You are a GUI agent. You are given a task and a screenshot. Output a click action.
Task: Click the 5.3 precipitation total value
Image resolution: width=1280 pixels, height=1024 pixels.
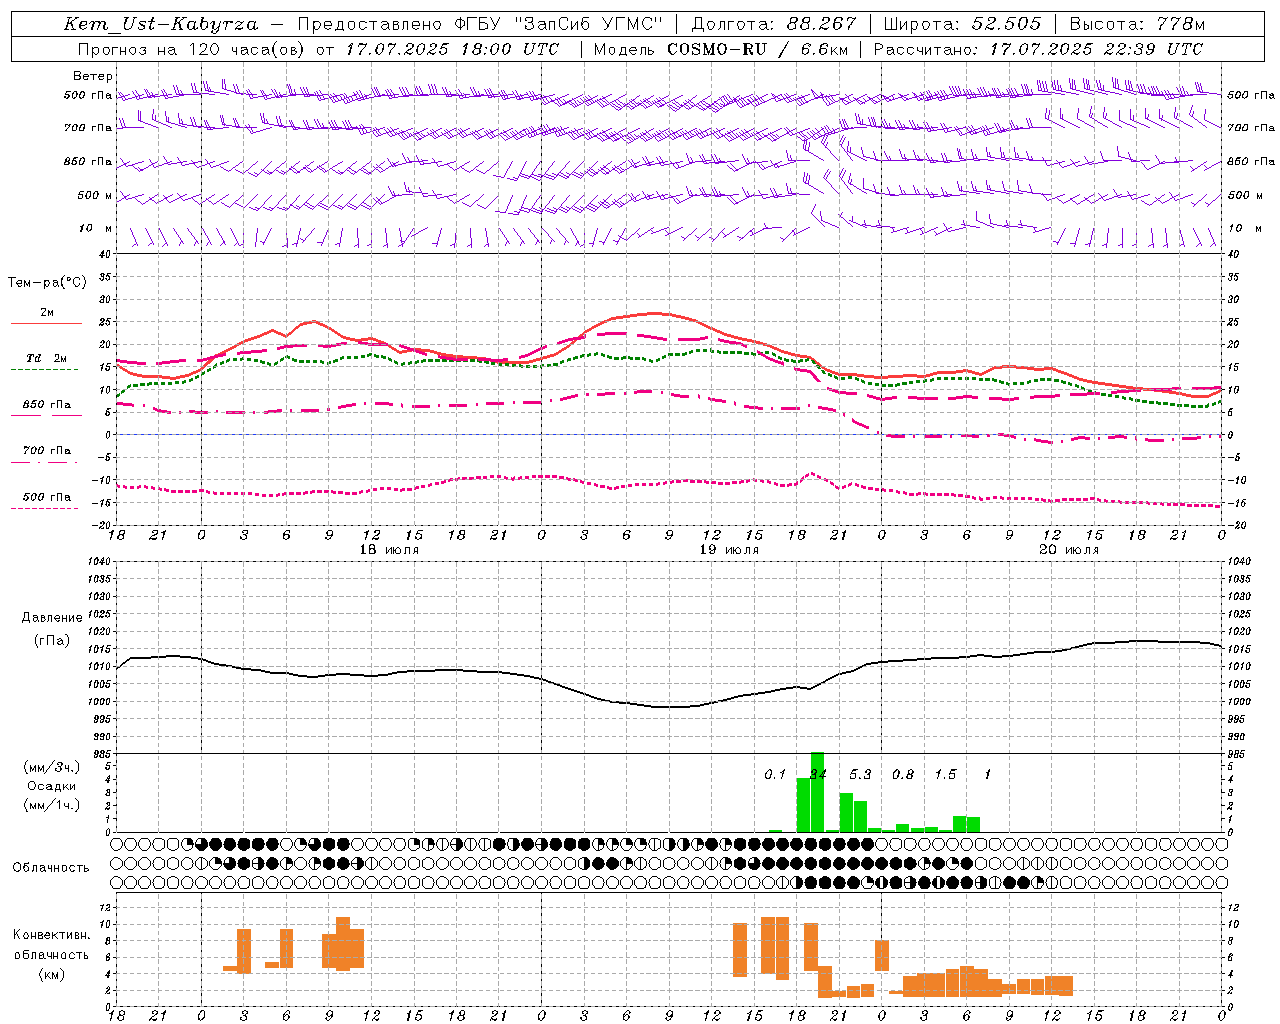[860, 775]
